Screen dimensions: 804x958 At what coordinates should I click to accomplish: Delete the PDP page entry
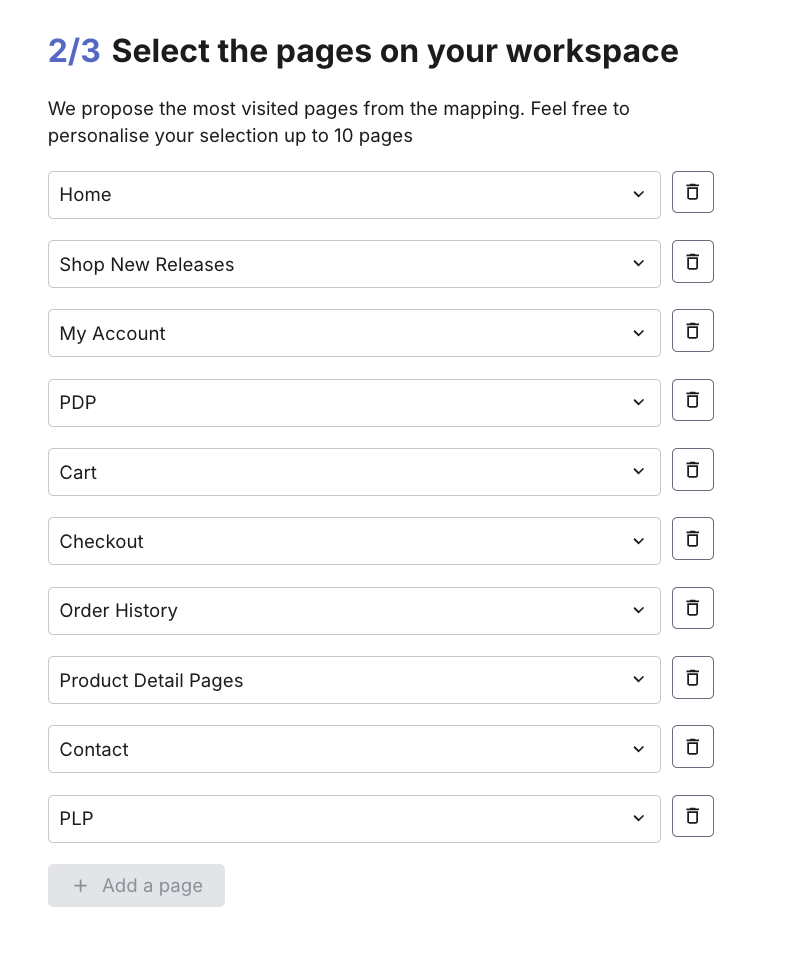tap(692, 400)
